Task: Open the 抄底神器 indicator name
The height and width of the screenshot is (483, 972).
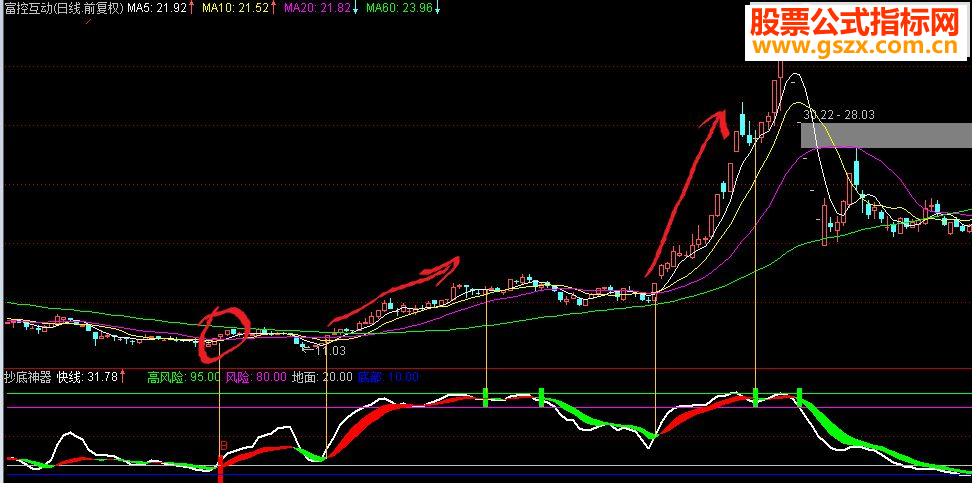Action: coord(28,376)
